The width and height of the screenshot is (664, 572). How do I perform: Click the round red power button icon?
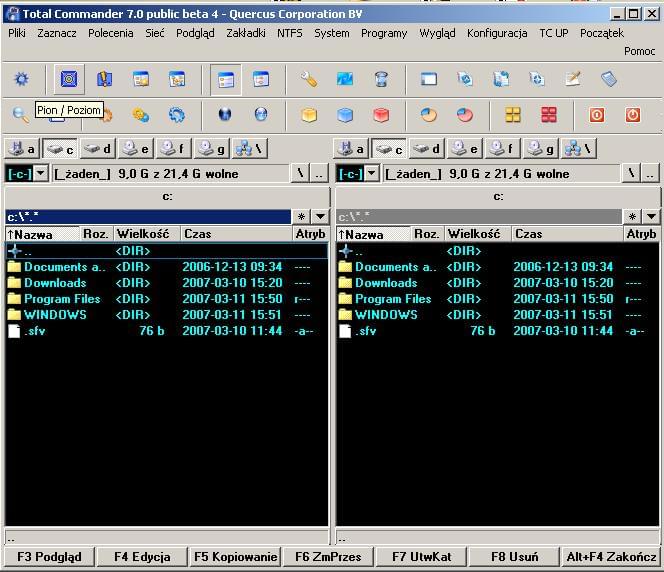[633, 115]
